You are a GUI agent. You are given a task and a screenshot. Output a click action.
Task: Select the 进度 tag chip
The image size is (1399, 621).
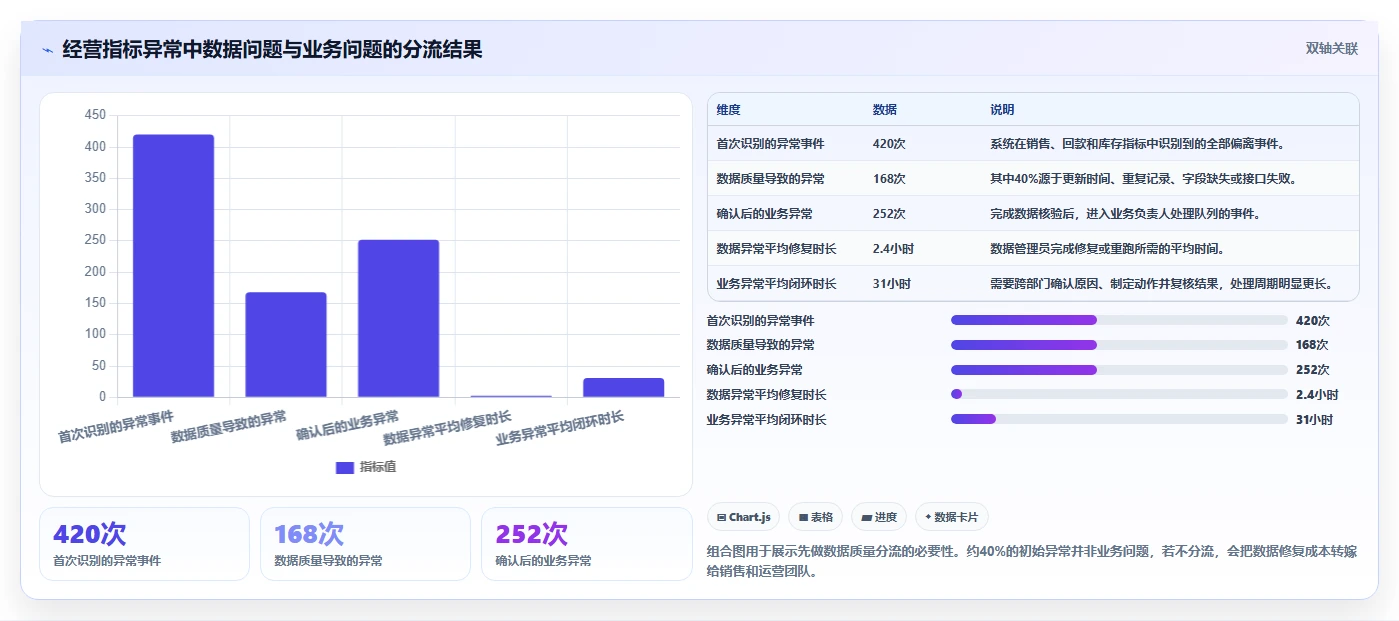pyautogui.click(x=879, y=517)
